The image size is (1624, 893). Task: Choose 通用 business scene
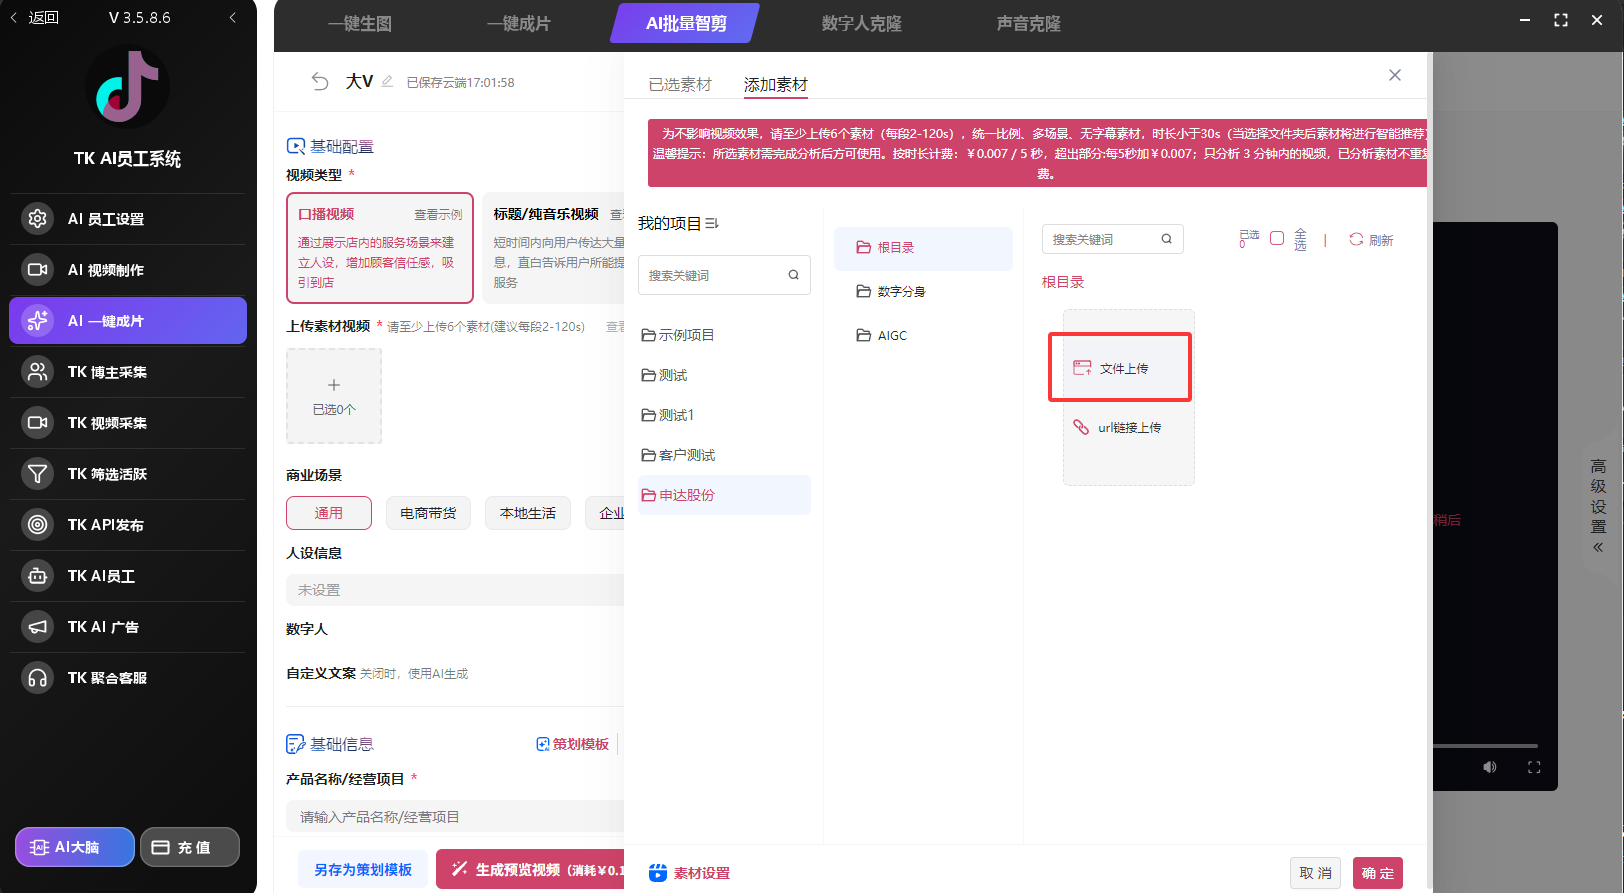329,513
